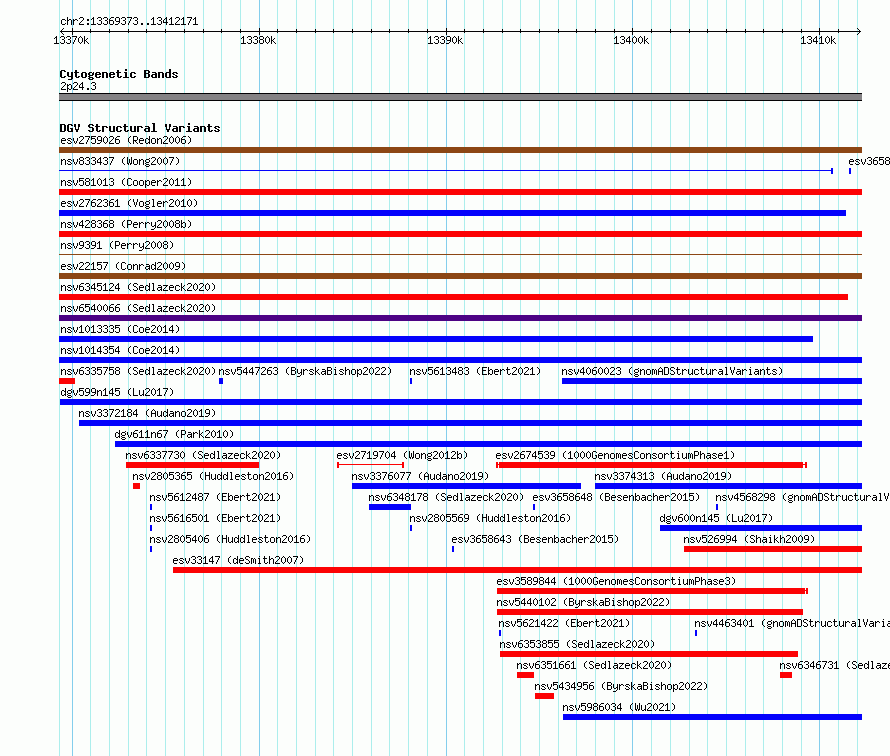Open esv2674539 (1000GenomesConsortiumPhase1) variant
The height and width of the screenshot is (756, 890).
615,455
